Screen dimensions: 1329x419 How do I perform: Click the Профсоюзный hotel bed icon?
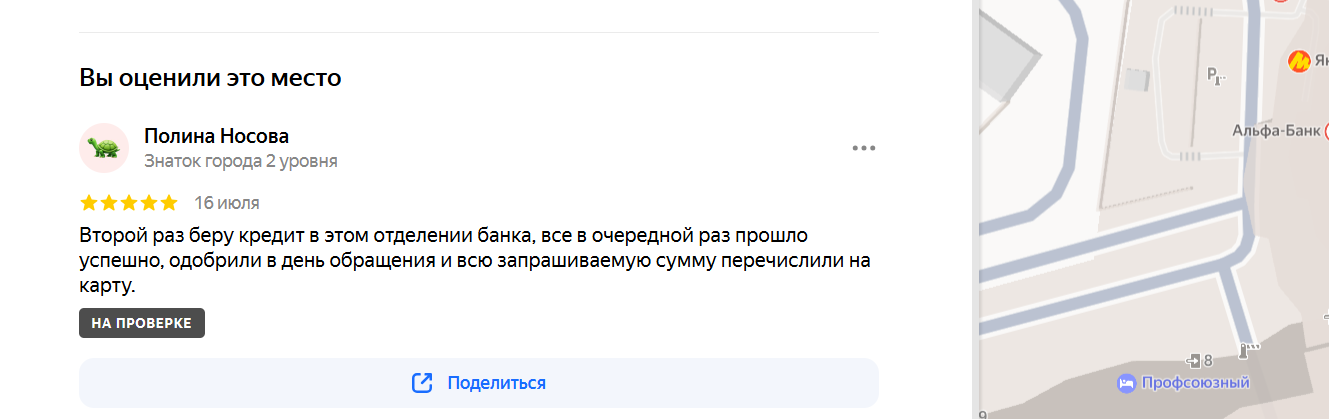coord(1125,383)
